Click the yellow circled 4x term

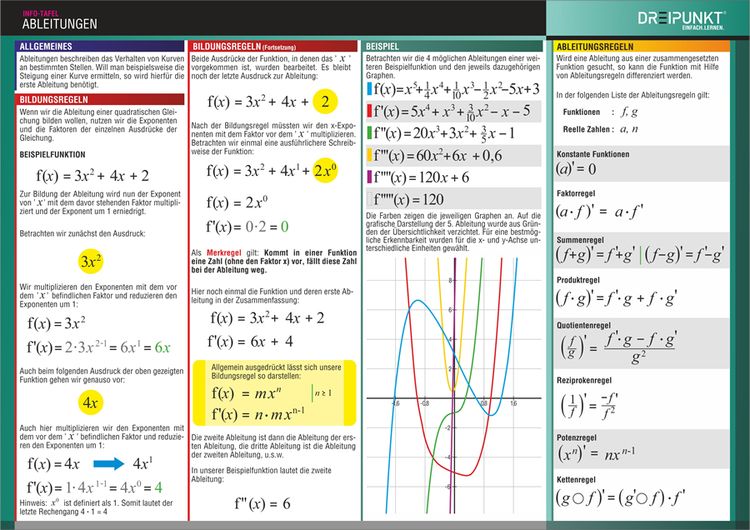point(90,402)
